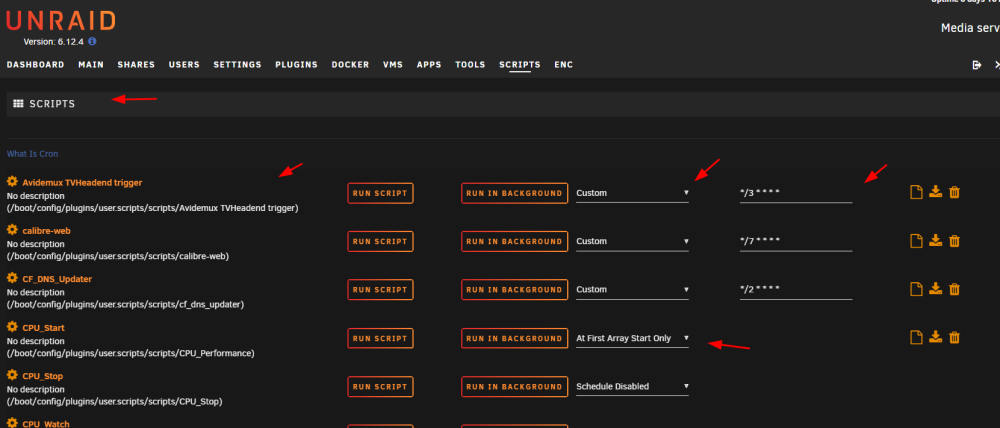Run Script for CPU_Stop
This screenshot has height=428, width=1000.
coord(380,387)
